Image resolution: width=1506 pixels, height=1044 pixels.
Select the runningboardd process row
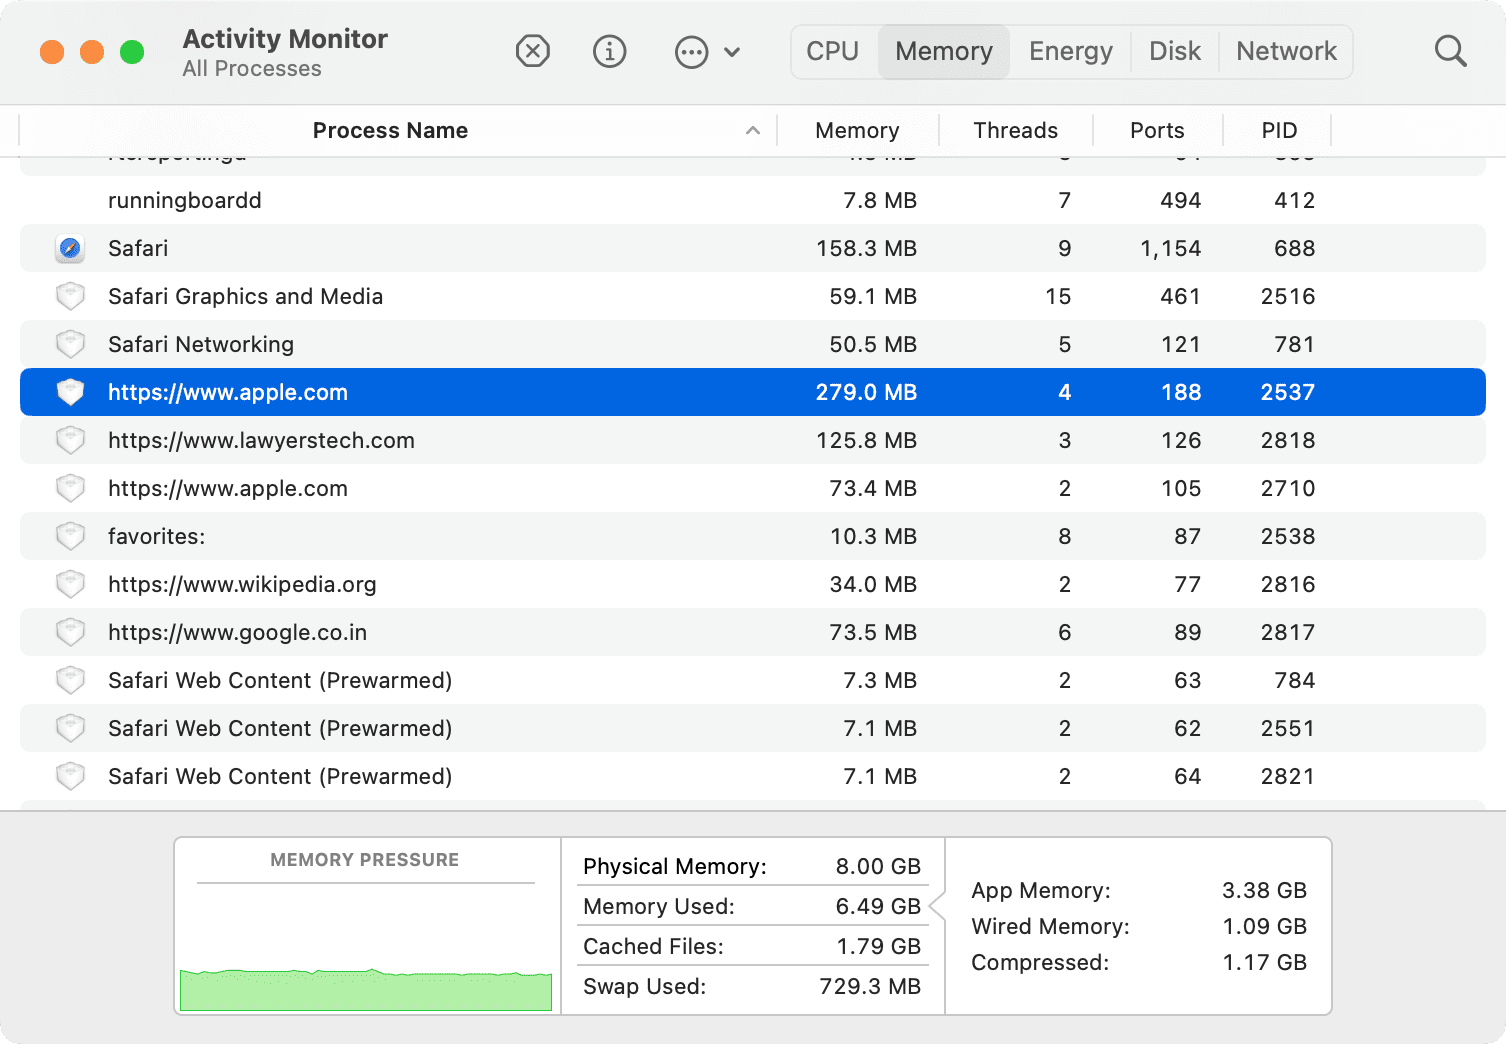tap(752, 200)
